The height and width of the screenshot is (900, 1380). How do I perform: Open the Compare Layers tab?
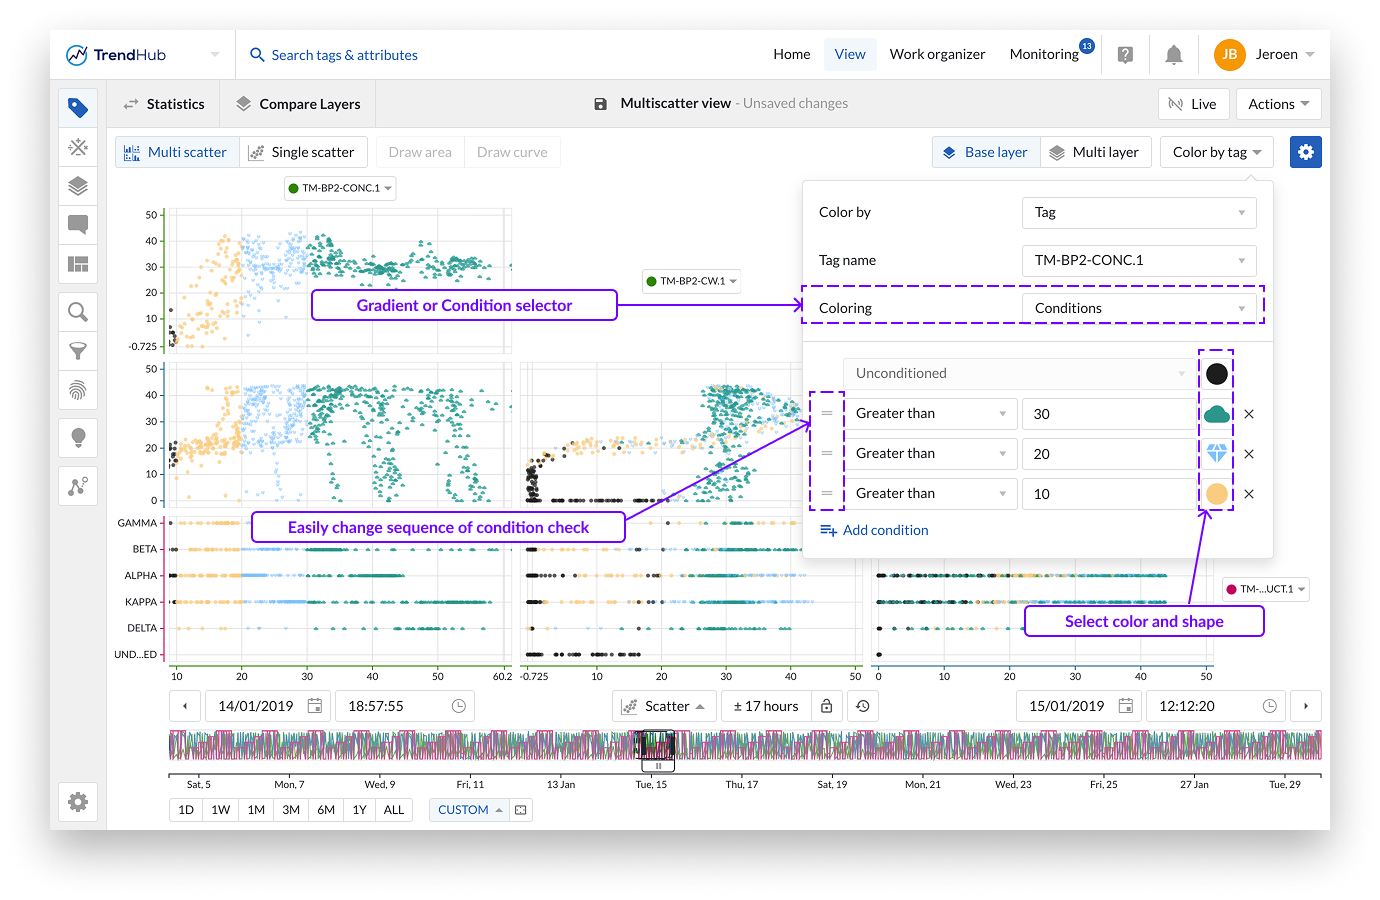pyautogui.click(x=298, y=104)
